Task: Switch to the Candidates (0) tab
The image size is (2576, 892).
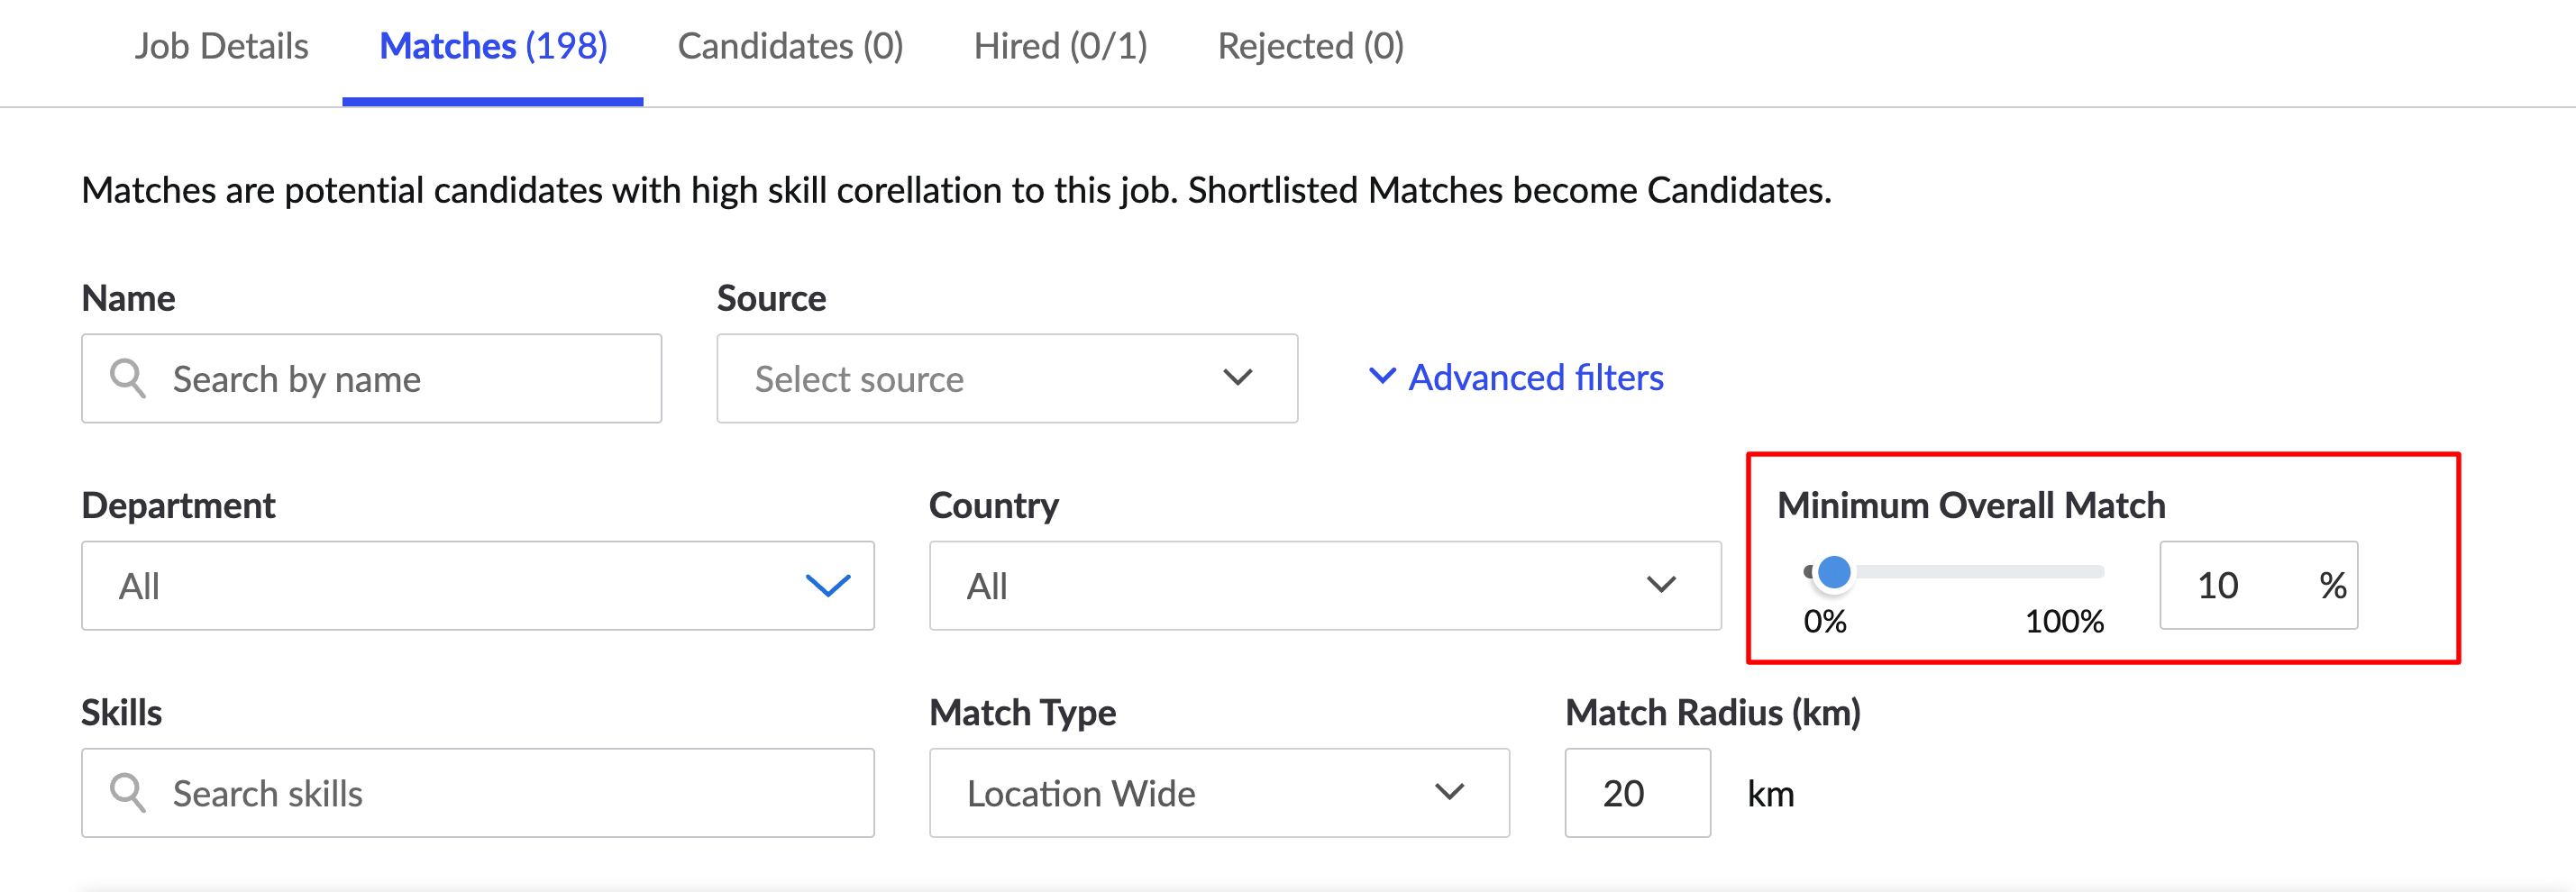Action: click(790, 46)
